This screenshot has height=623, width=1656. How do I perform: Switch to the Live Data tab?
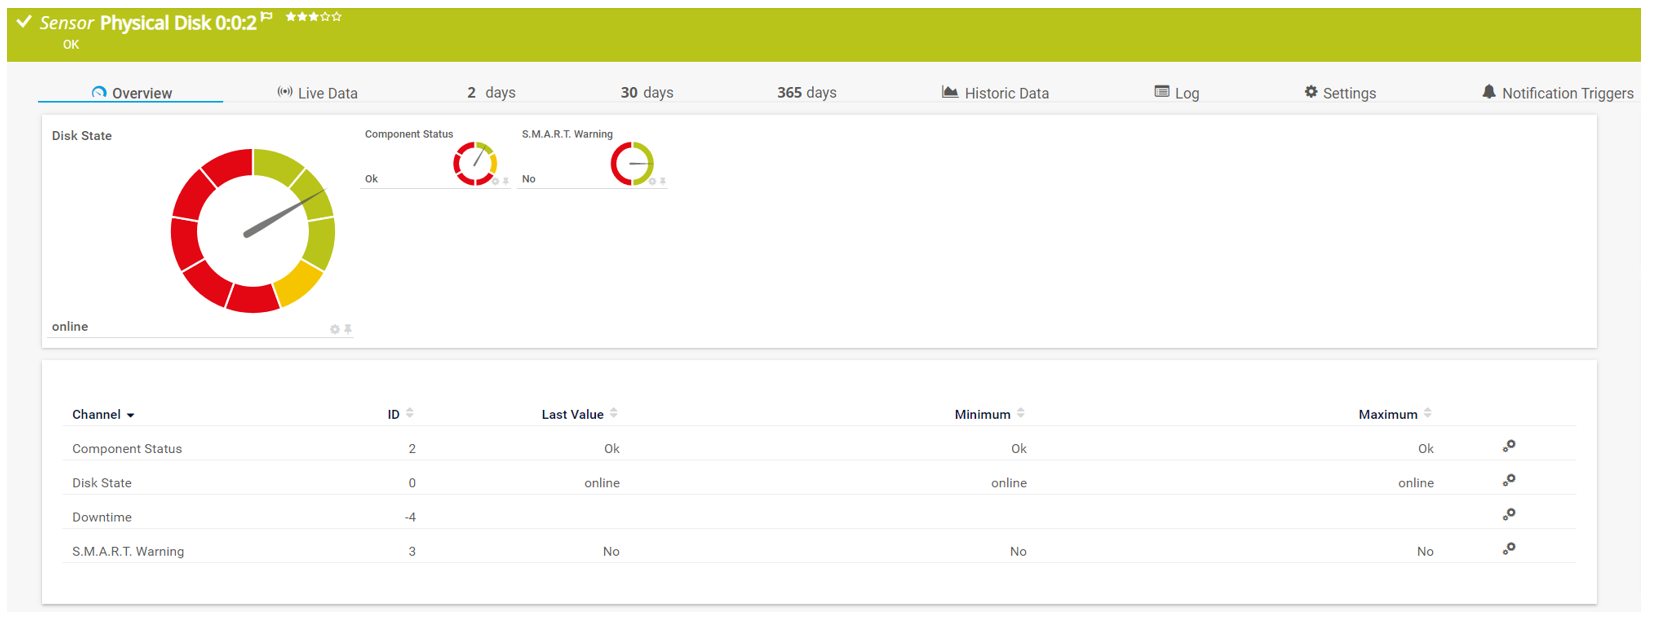pos(317,93)
